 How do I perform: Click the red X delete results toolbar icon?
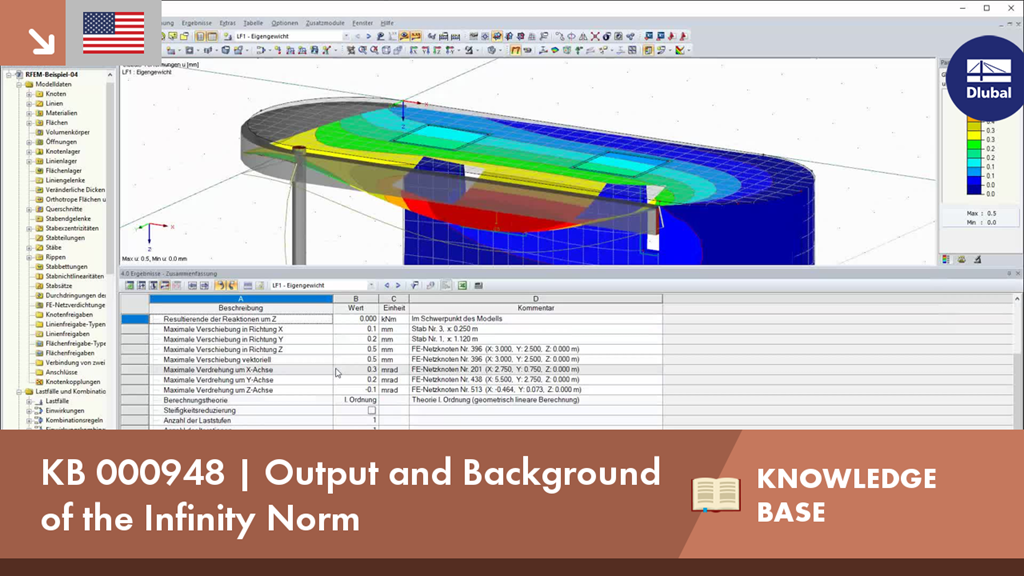pos(595,37)
